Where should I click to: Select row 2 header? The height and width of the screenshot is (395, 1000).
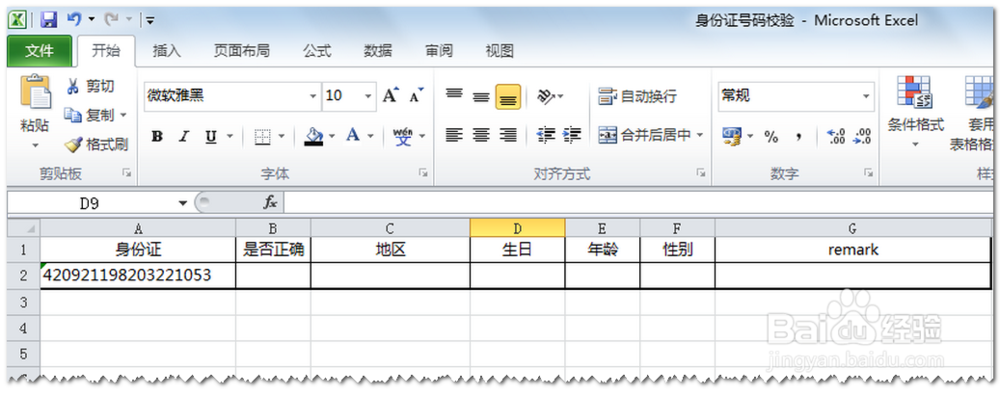coord(24,276)
